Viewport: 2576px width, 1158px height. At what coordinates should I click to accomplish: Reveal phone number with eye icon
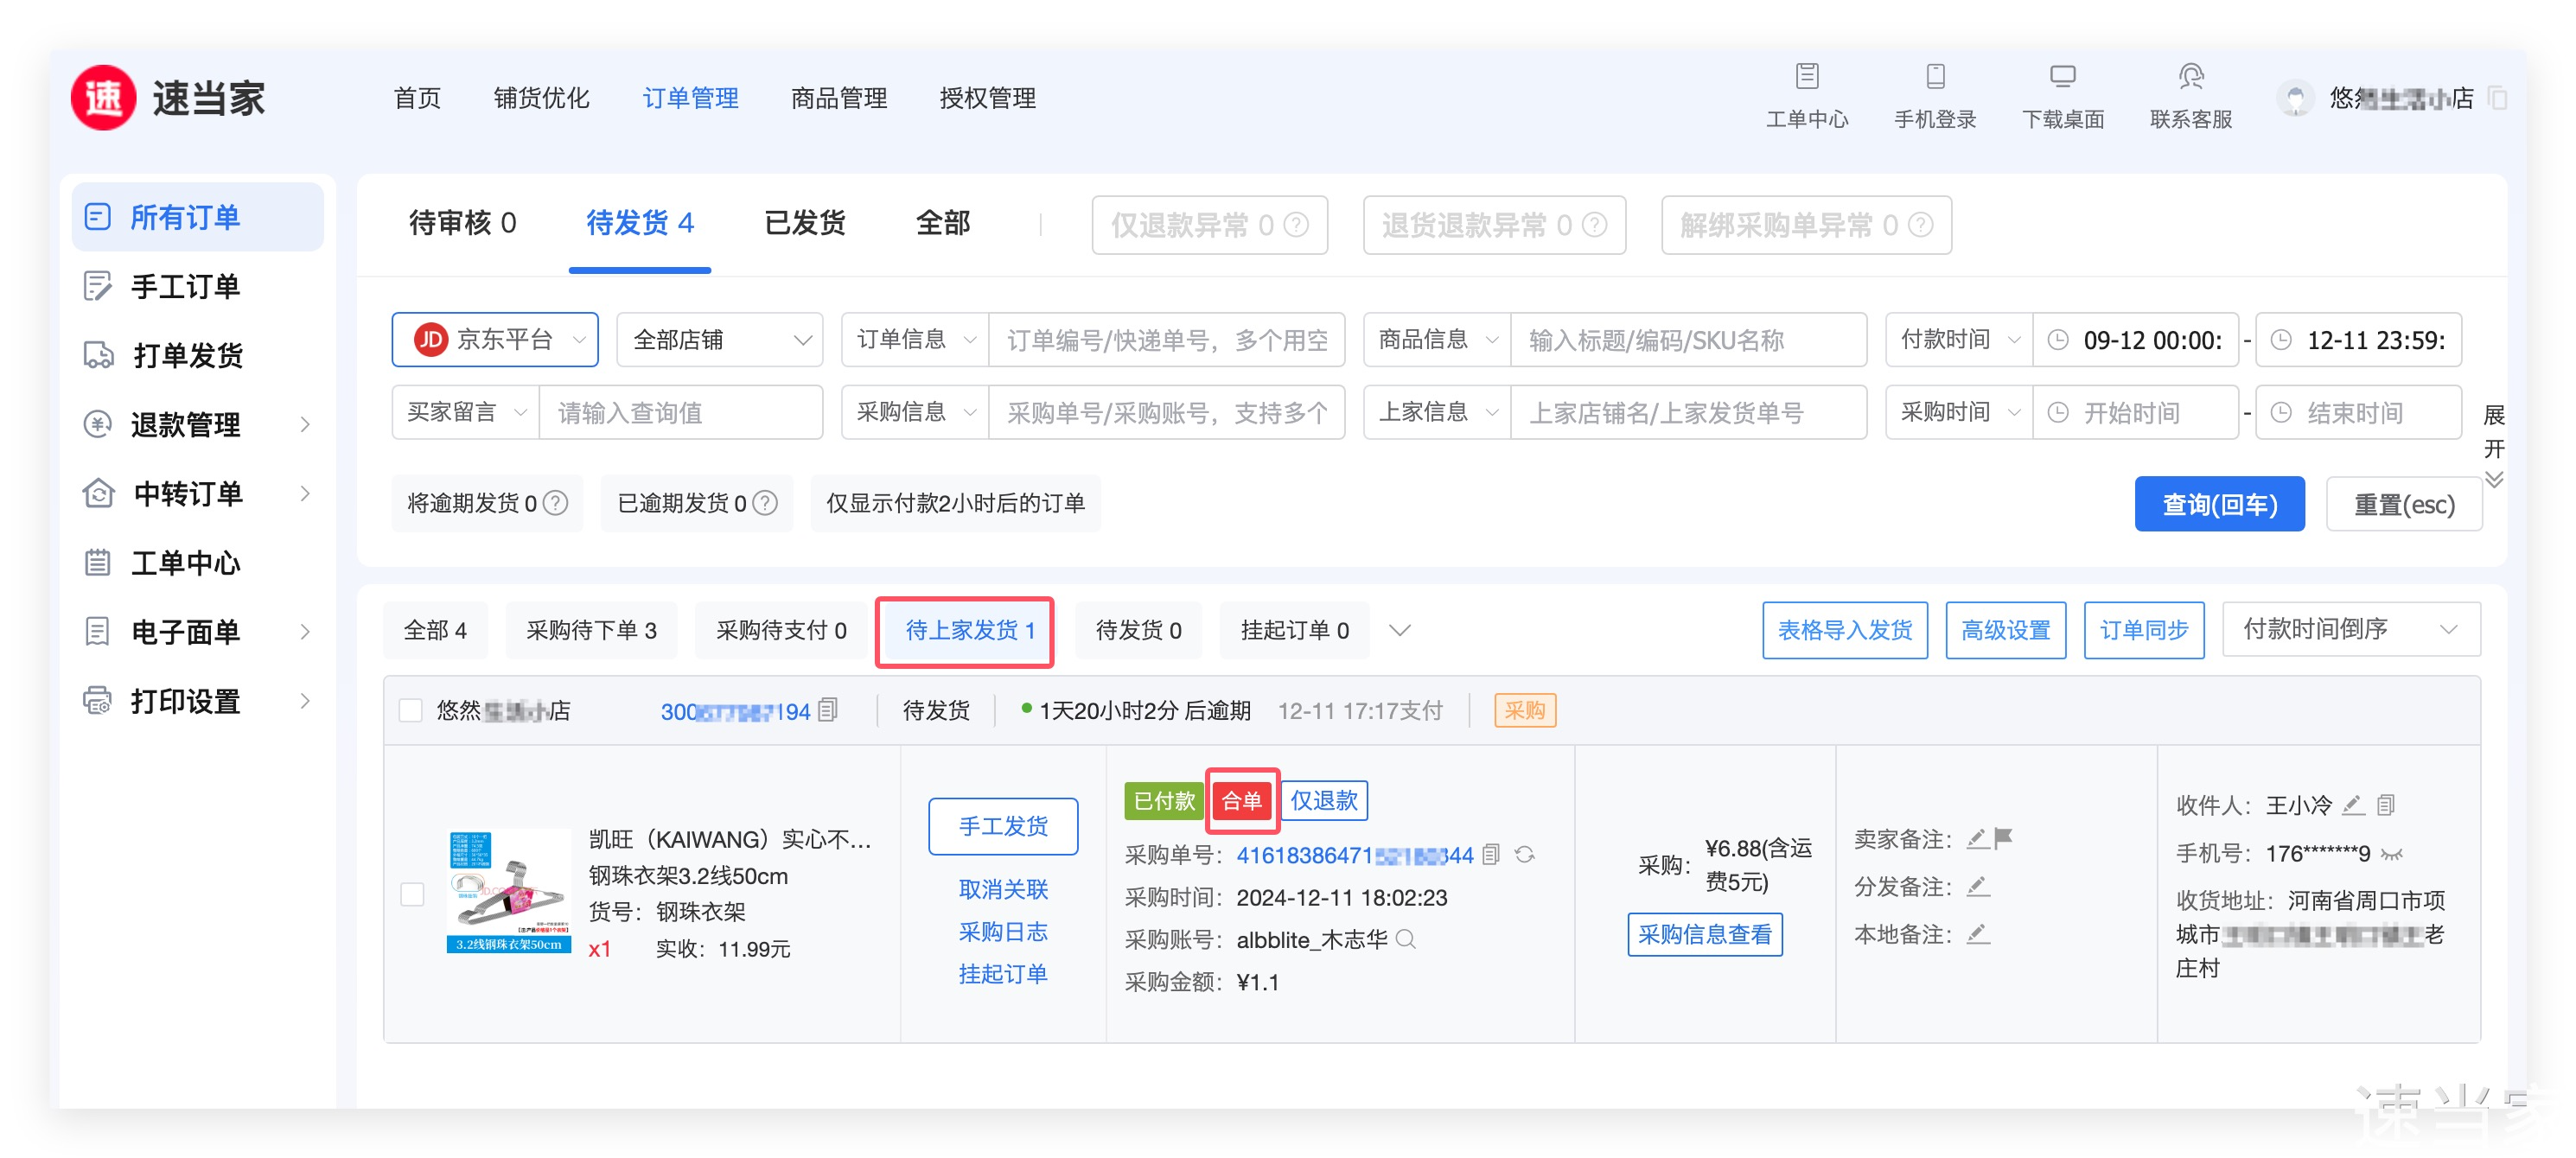(2392, 854)
